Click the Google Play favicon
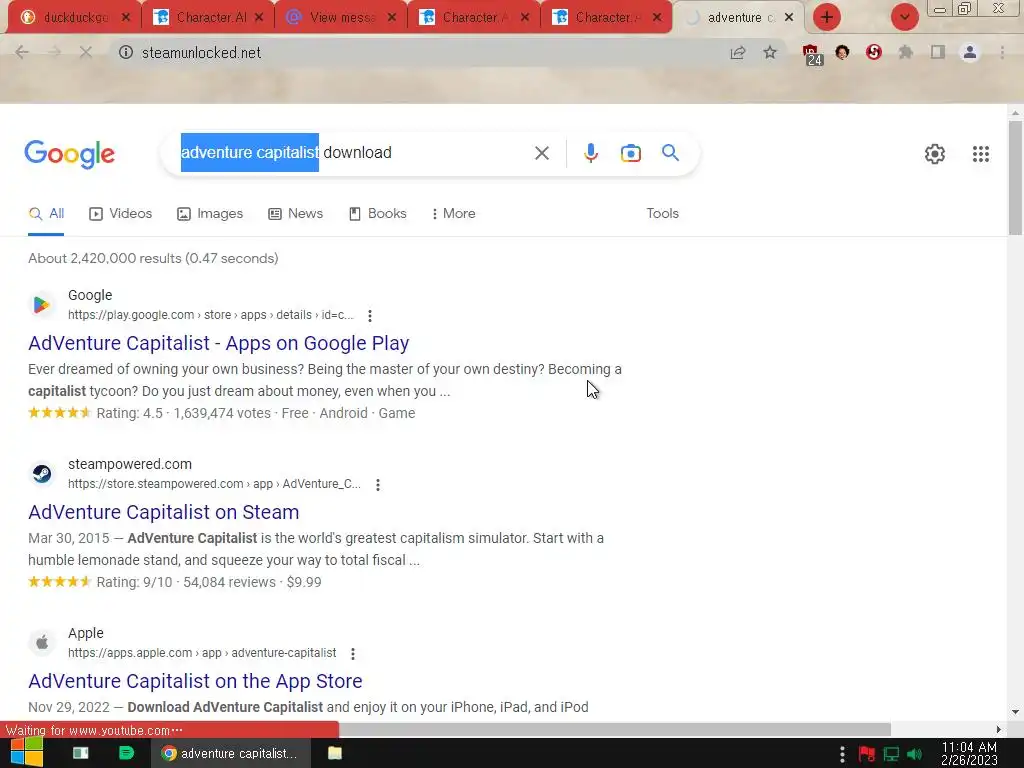Screen dimensions: 1024x768 point(42,304)
